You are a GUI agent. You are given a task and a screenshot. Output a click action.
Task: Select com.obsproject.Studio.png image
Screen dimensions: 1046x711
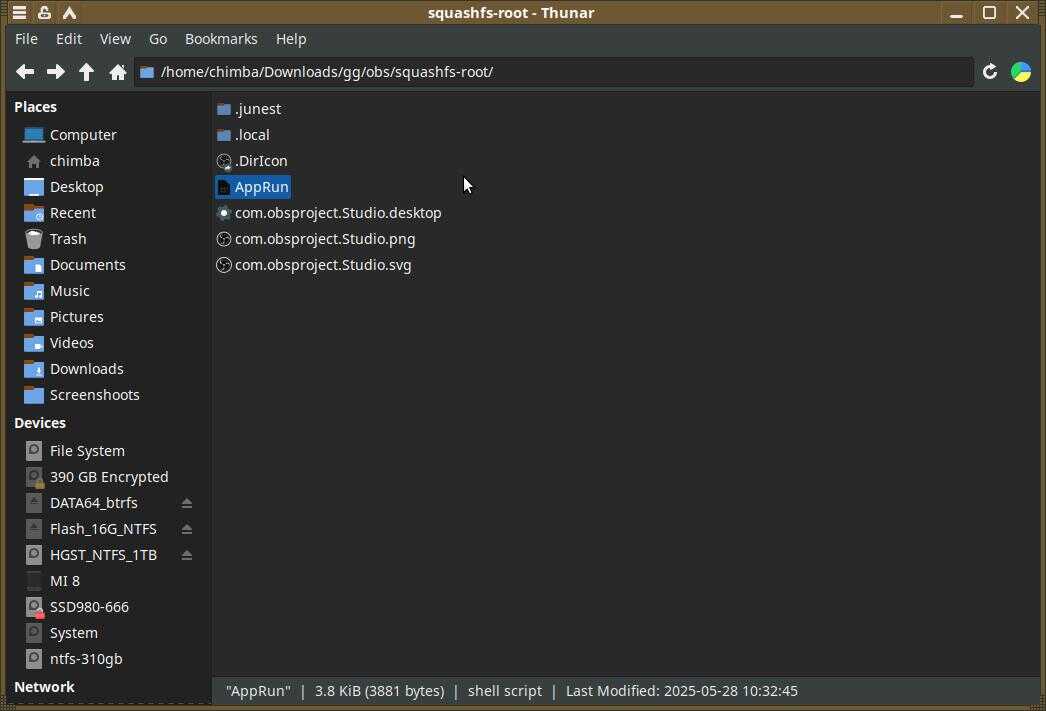316,239
